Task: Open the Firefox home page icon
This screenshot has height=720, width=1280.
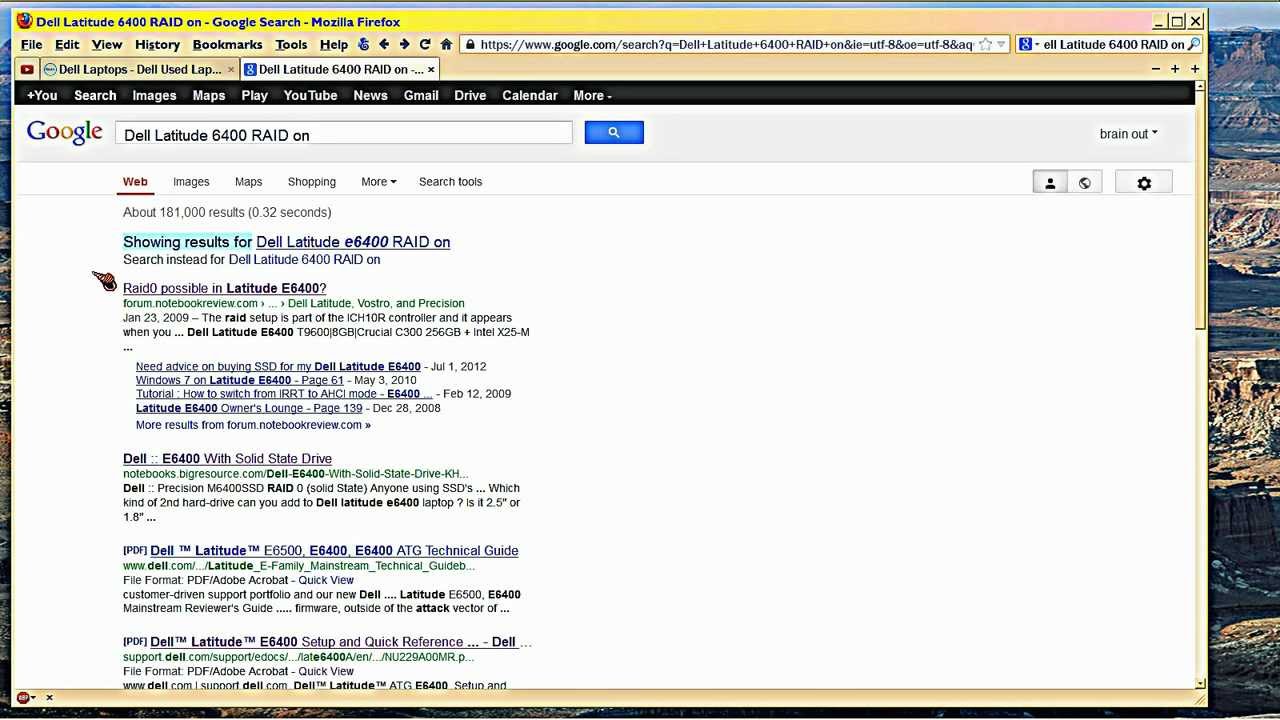Action: (446, 44)
